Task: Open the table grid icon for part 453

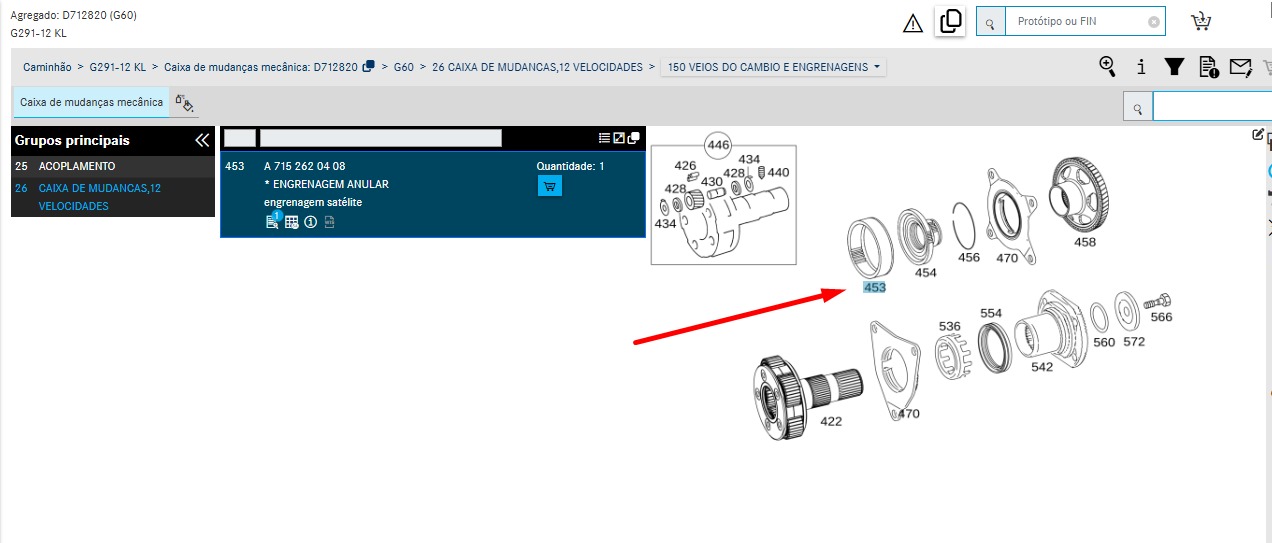Action: tap(292, 222)
